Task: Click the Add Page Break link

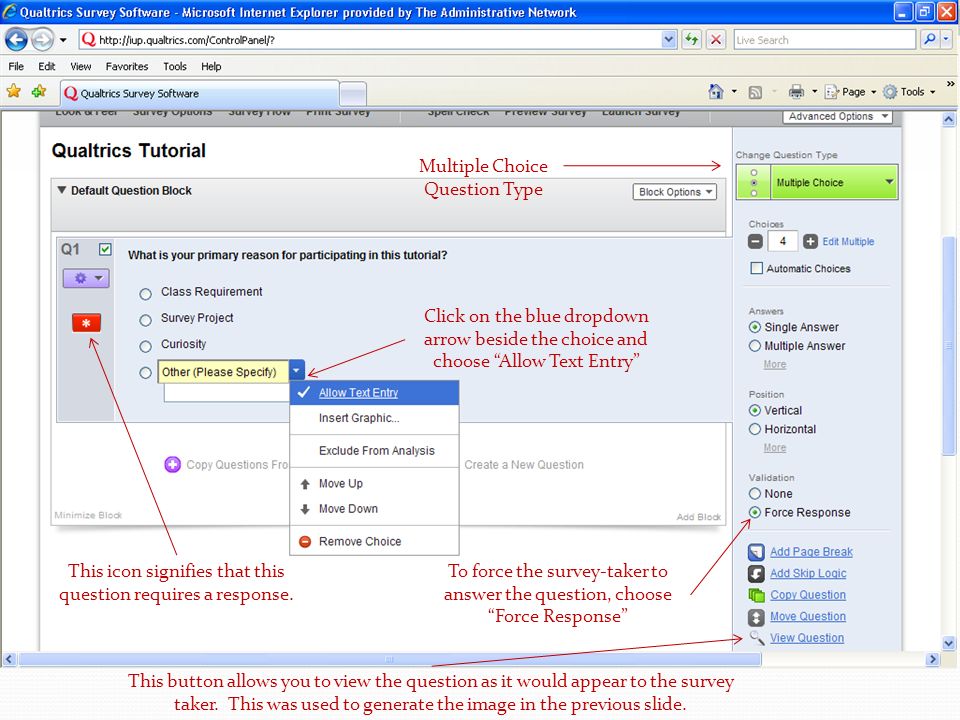Action: tap(811, 552)
